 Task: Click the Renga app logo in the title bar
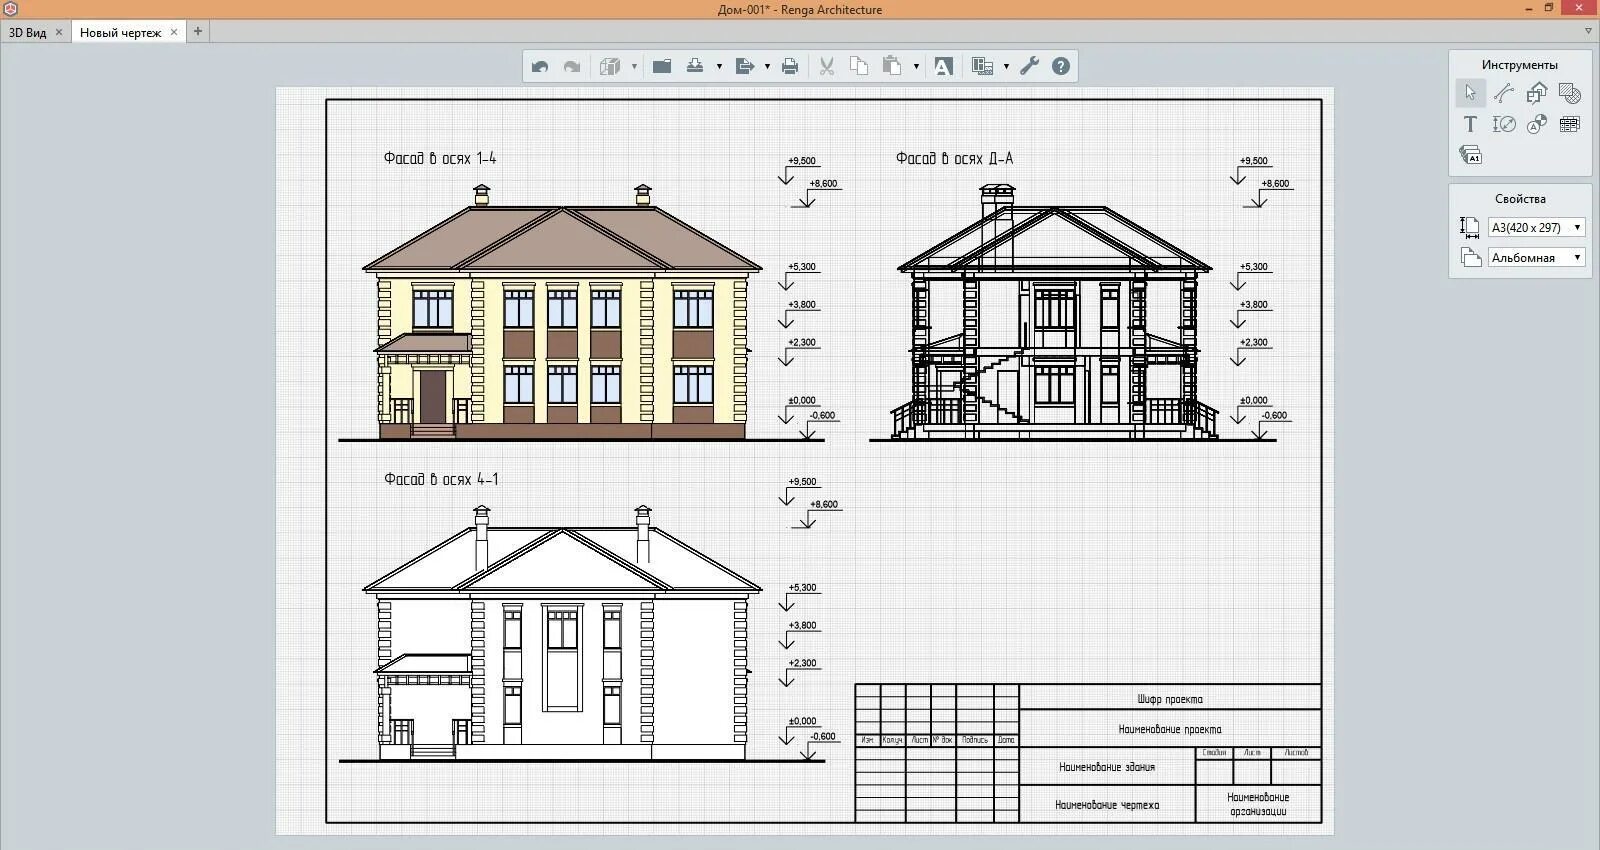coord(10,9)
